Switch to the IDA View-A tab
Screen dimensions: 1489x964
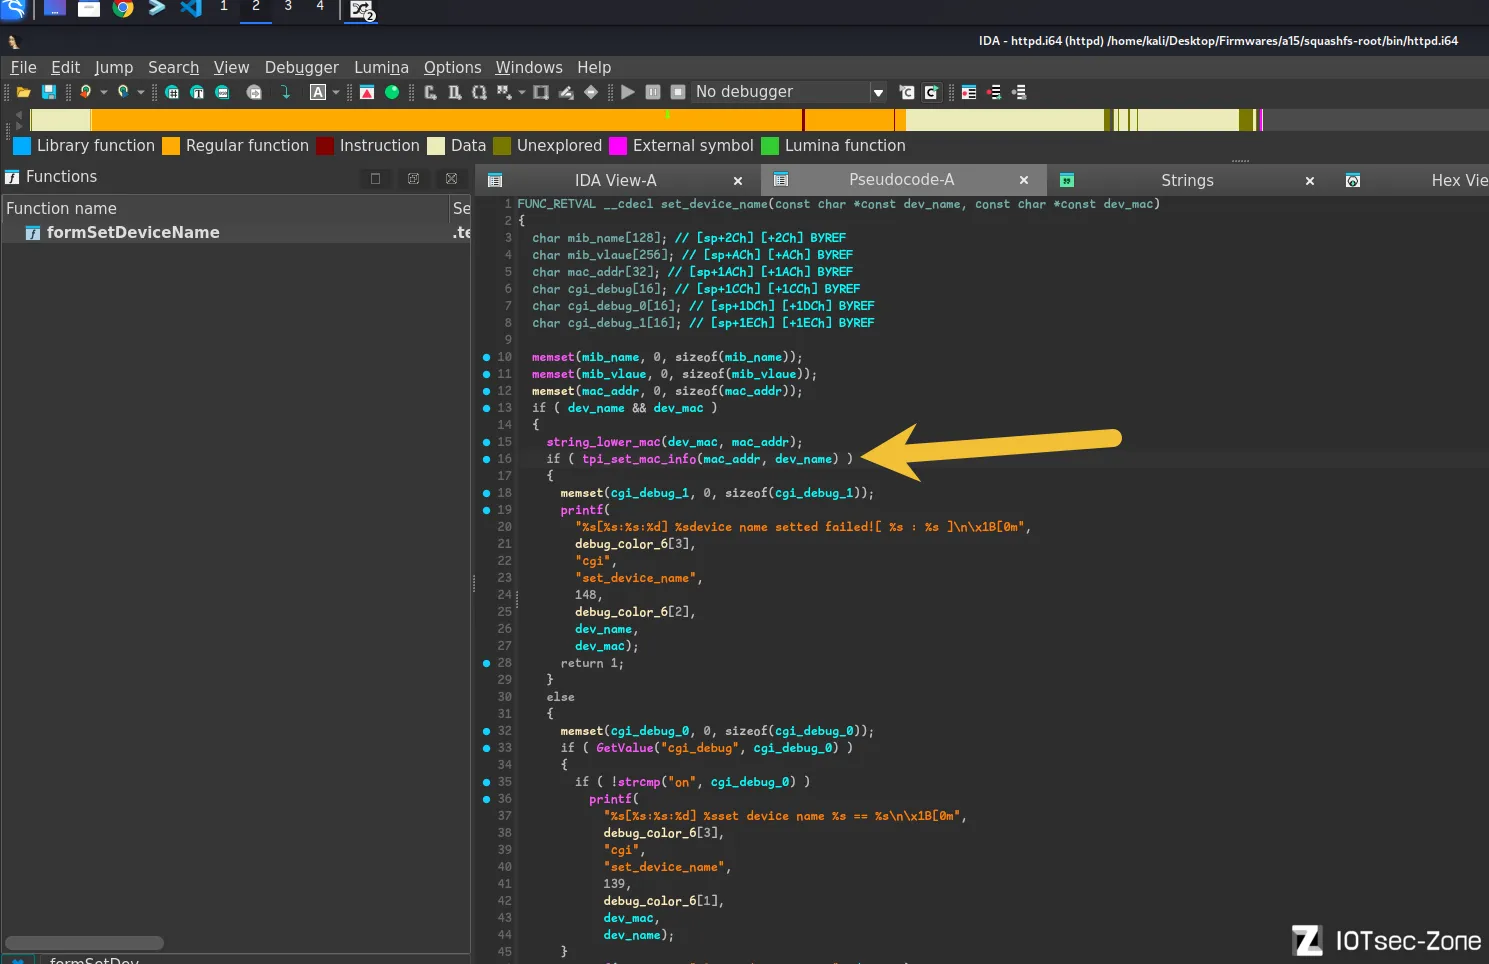click(615, 180)
